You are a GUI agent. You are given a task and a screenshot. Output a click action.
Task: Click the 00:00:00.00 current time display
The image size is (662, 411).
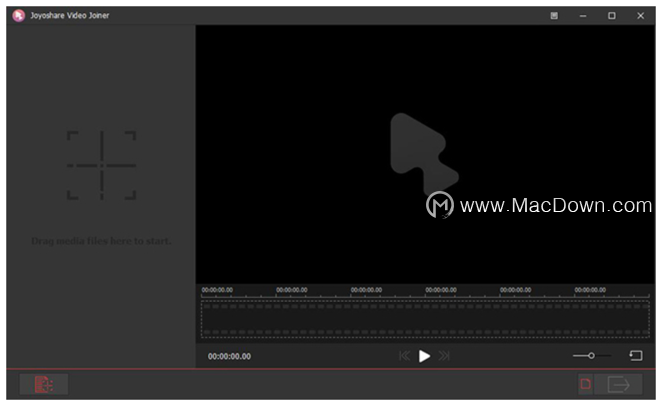coord(229,357)
